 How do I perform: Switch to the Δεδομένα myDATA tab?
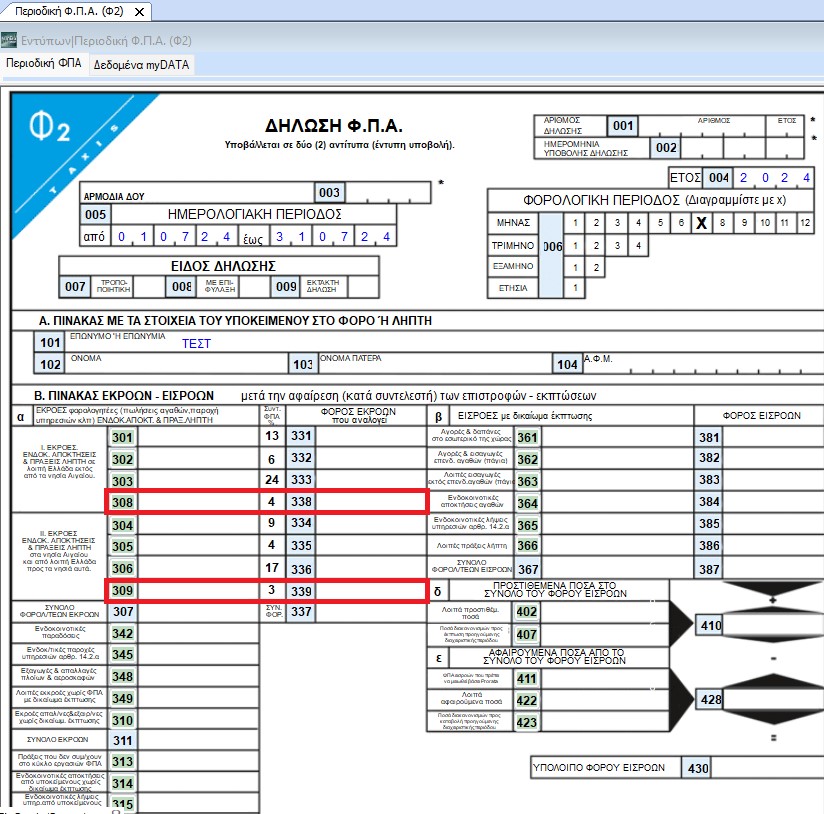click(141, 65)
